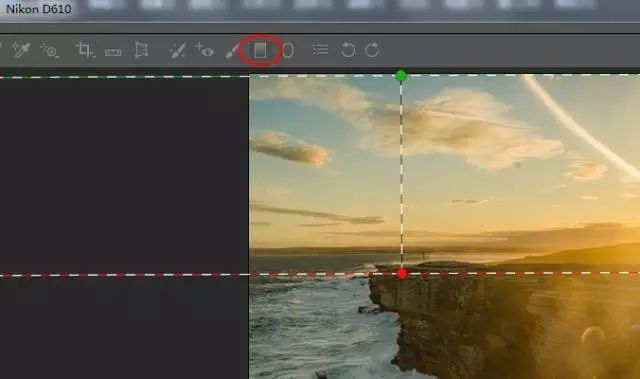The image size is (640, 379).
Task: Click the green gradient start handle
Action: (x=401, y=75)
